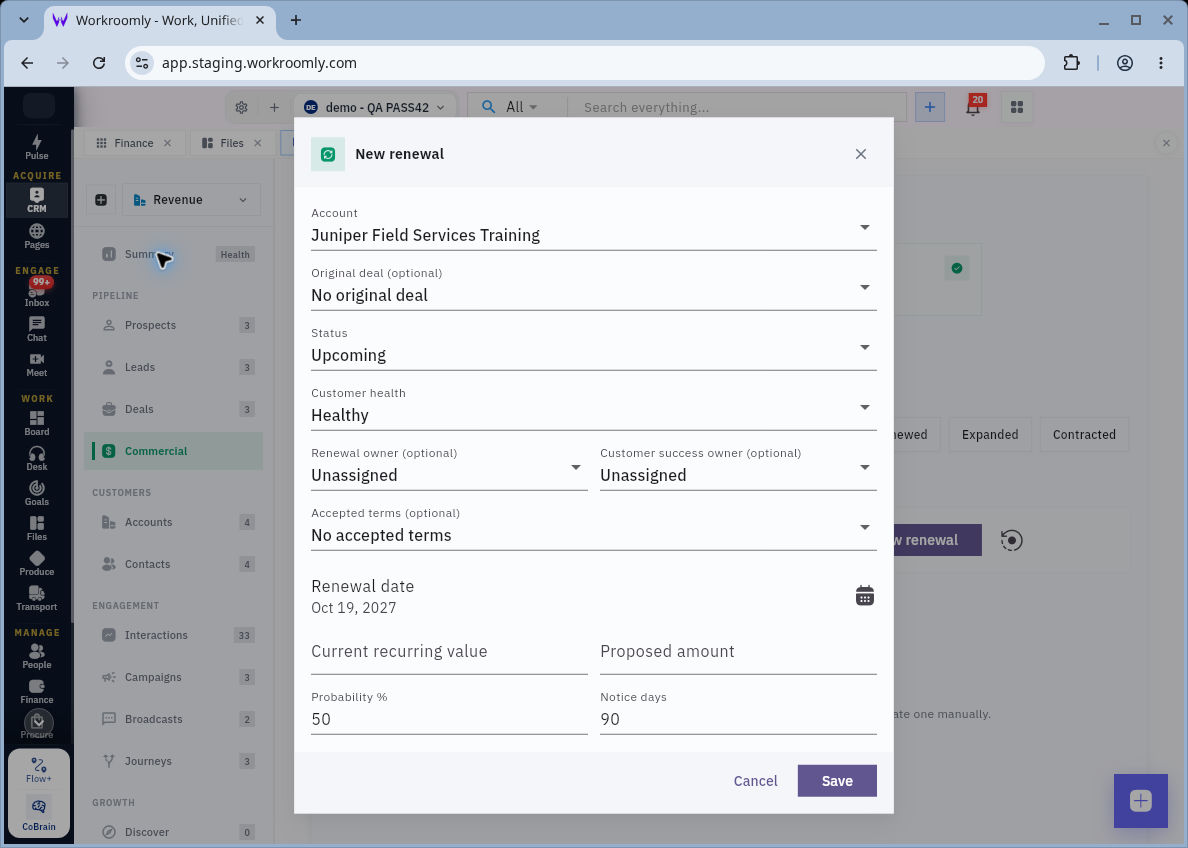Open the CRM module icon
This screenshot has width=1188, height=848.
click(x=36, y=200)
